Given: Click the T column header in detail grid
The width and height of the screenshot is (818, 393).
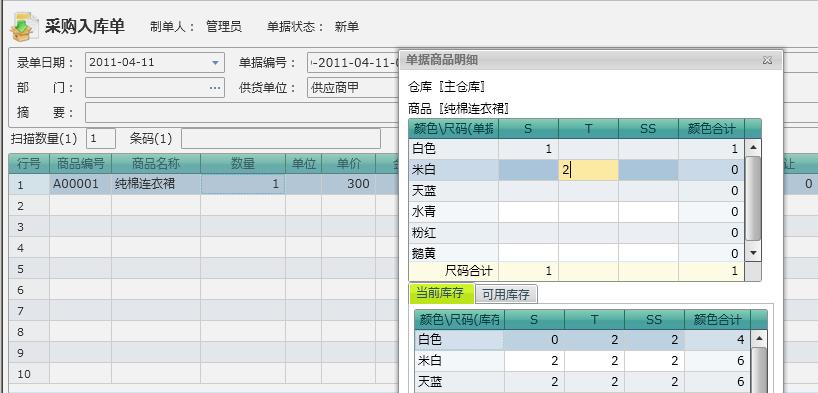Looking at the screenshot, I should click(x=588, y=128).
